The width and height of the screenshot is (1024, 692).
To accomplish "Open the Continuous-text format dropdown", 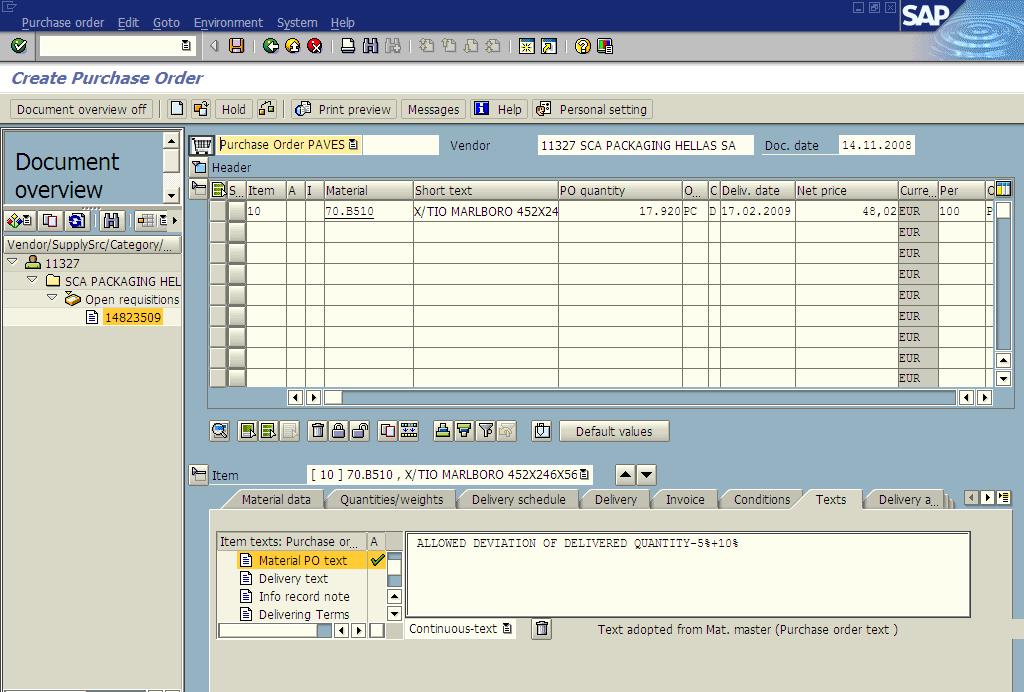I will pos(507,629).
